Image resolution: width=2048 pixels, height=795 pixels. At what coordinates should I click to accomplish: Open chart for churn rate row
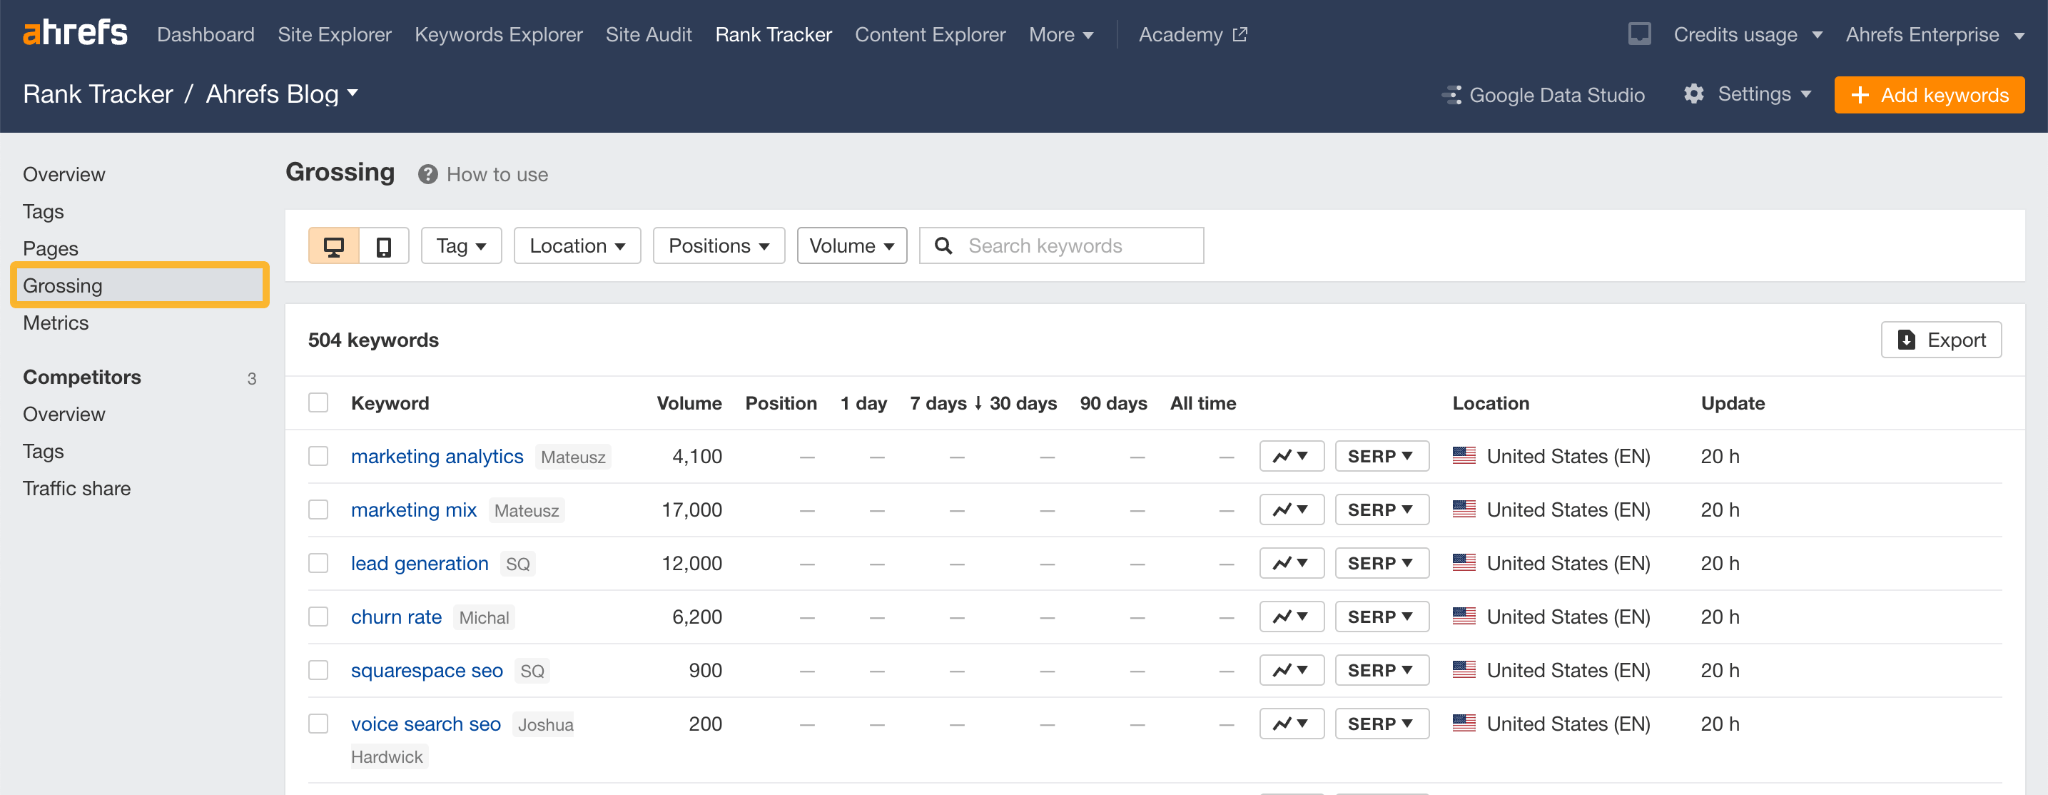(1292, 617)
